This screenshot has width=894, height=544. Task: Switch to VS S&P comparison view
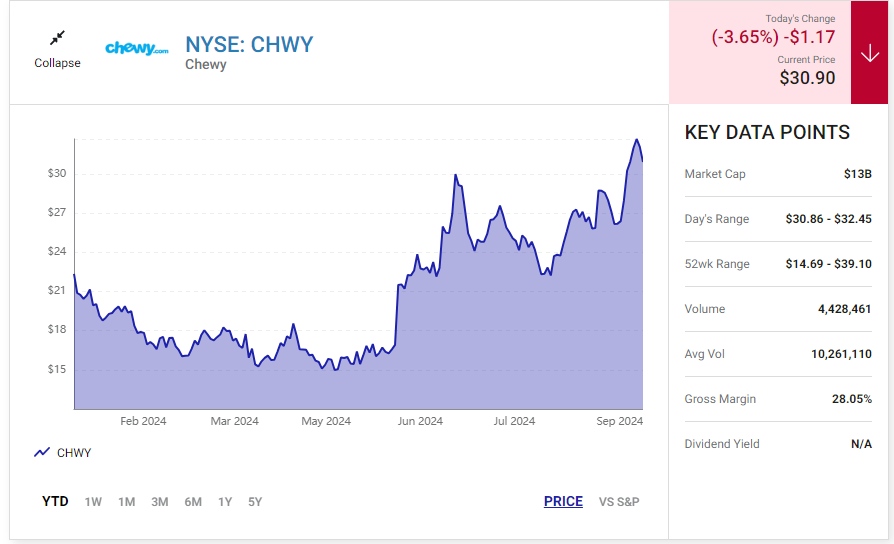619,501
